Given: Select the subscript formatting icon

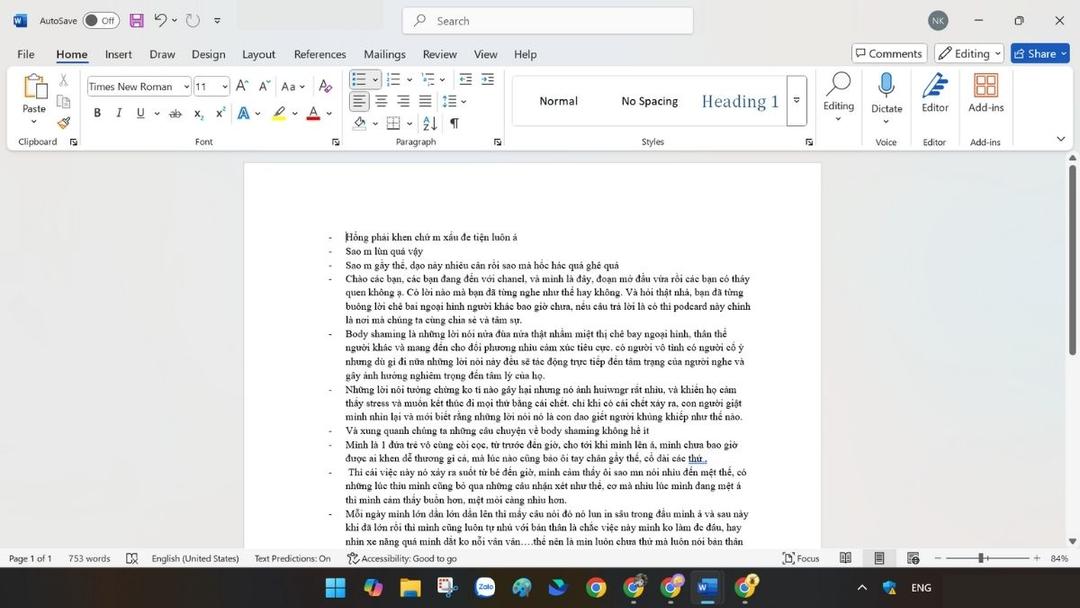Looking at the screenshot, I should (196, 113).
